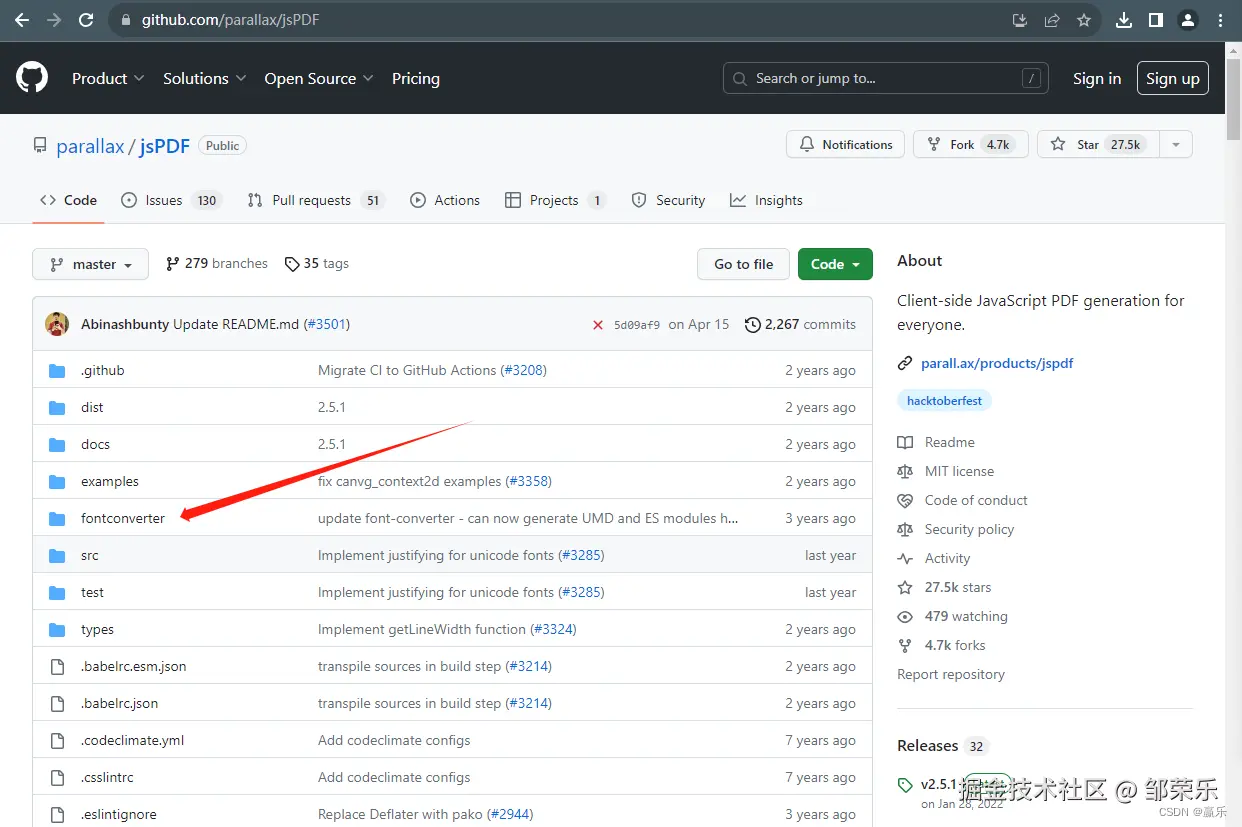Switch to Security tab
The image size is (1242, 827).
[x=668, y=200]
